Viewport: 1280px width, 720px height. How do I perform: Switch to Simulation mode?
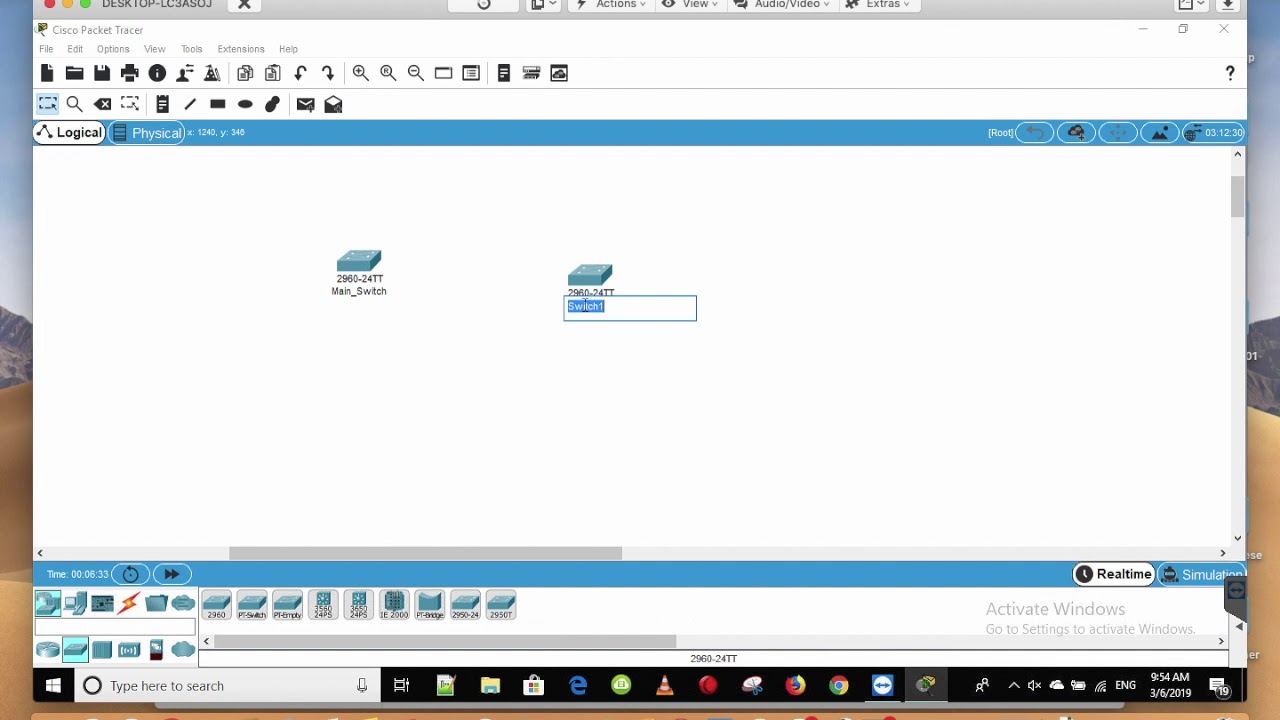[x=1203, y=575]
